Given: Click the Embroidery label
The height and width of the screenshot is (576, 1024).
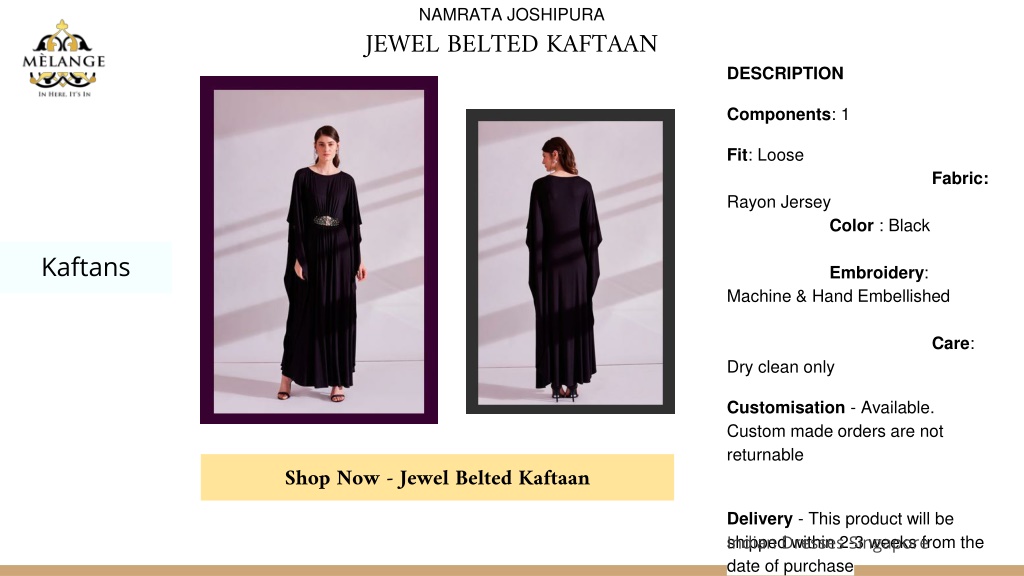Looking at the screenshot, I should (877, 272).
